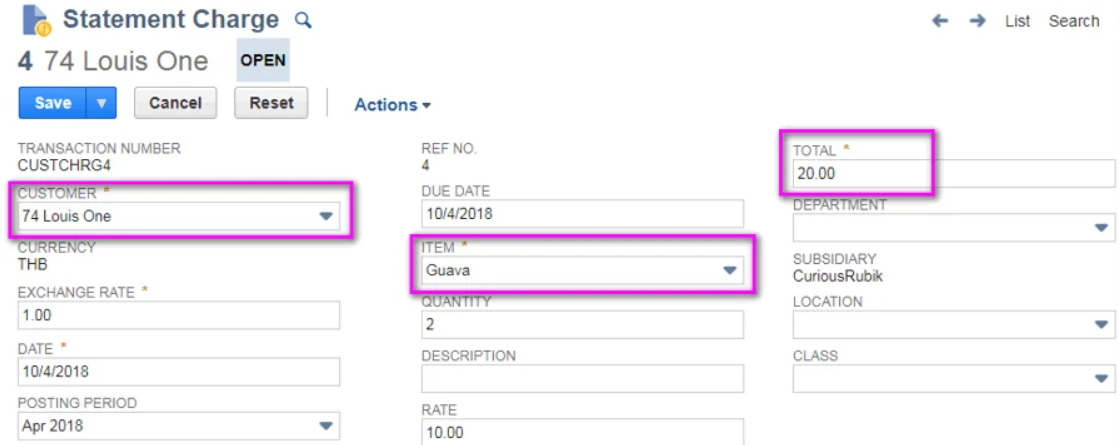
Task: Open the List view link
Action: (1017, 21)
